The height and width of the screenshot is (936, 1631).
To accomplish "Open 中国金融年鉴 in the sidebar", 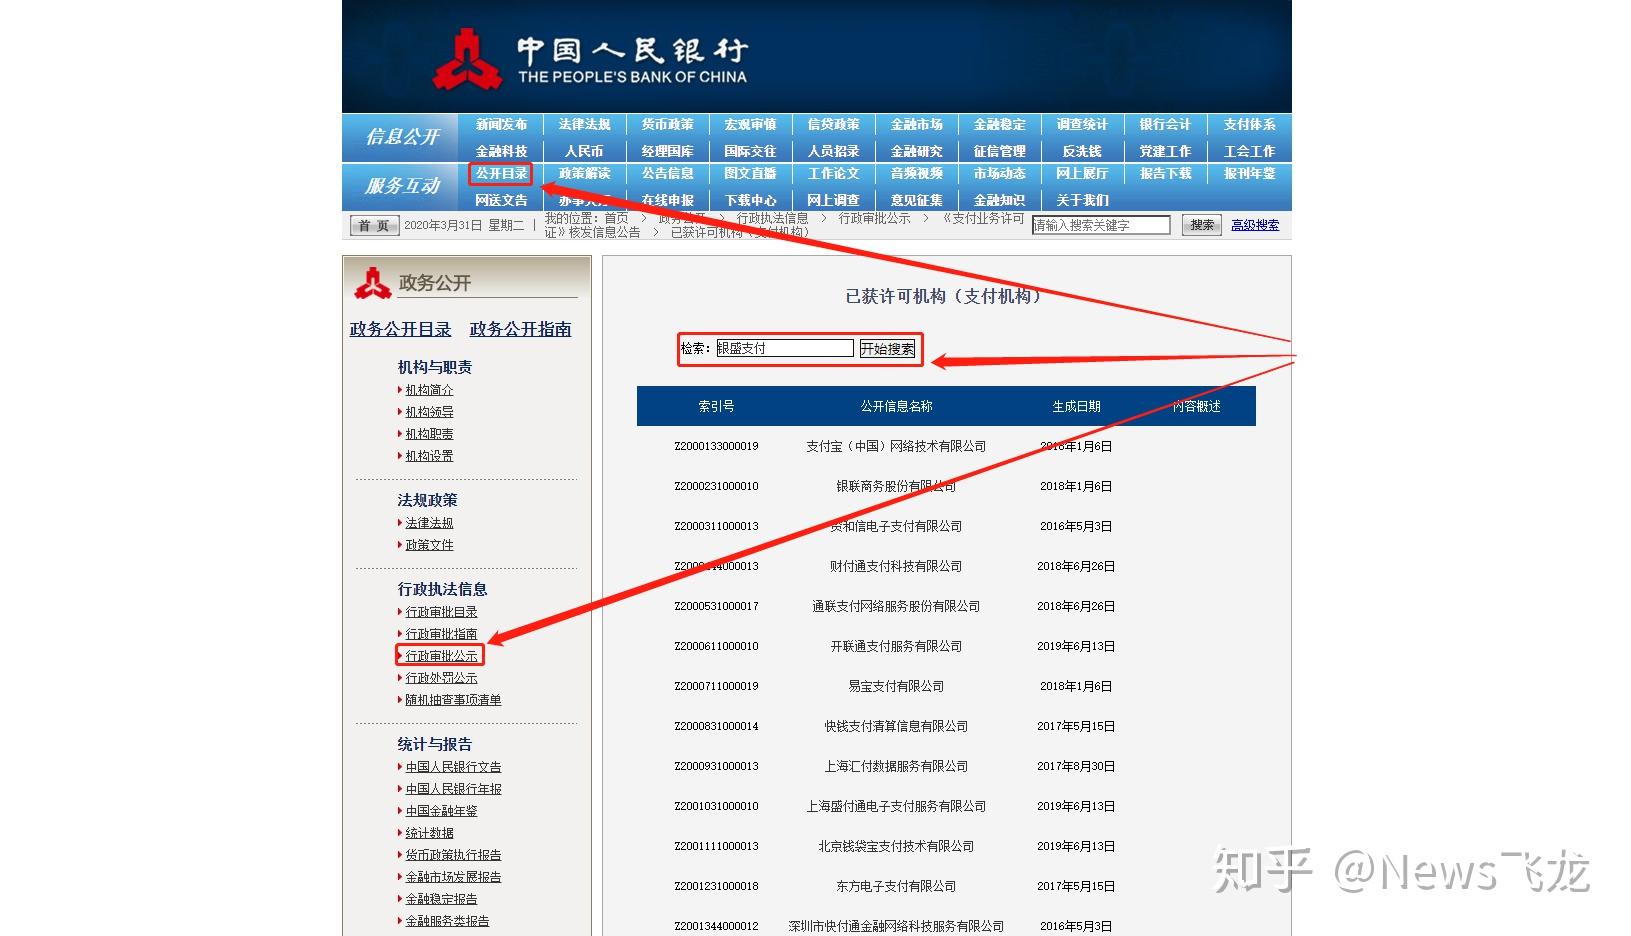I will point(441,811).
